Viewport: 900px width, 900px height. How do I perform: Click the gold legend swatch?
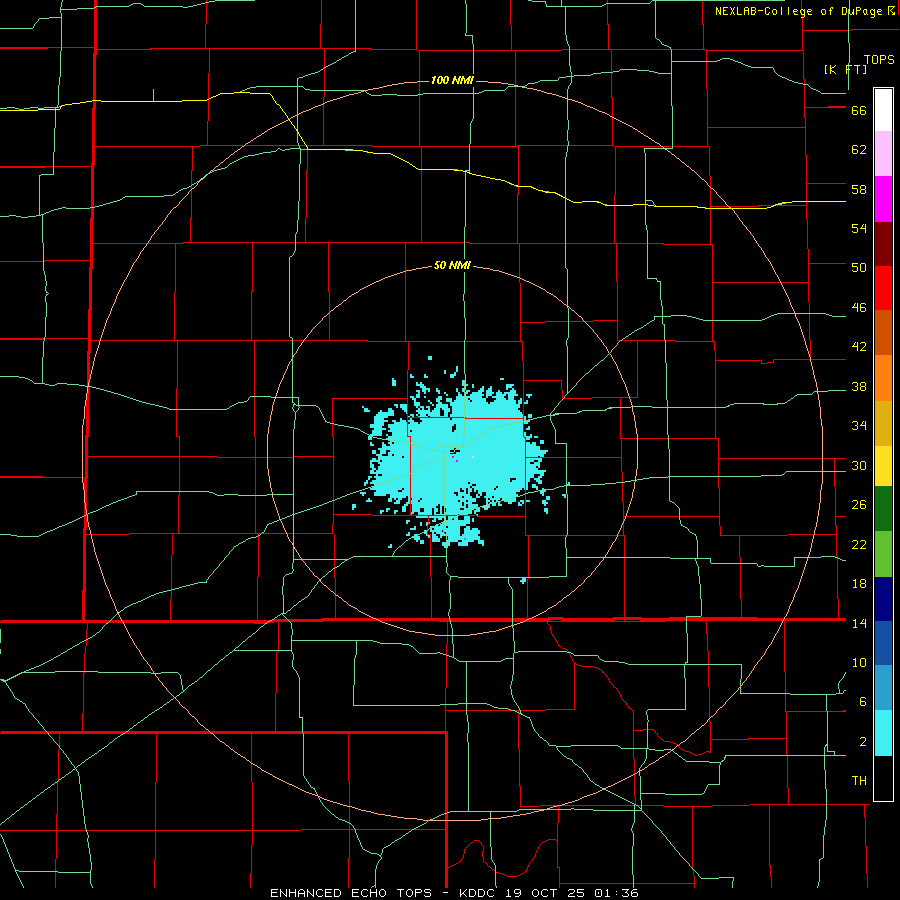coord(883,423)
